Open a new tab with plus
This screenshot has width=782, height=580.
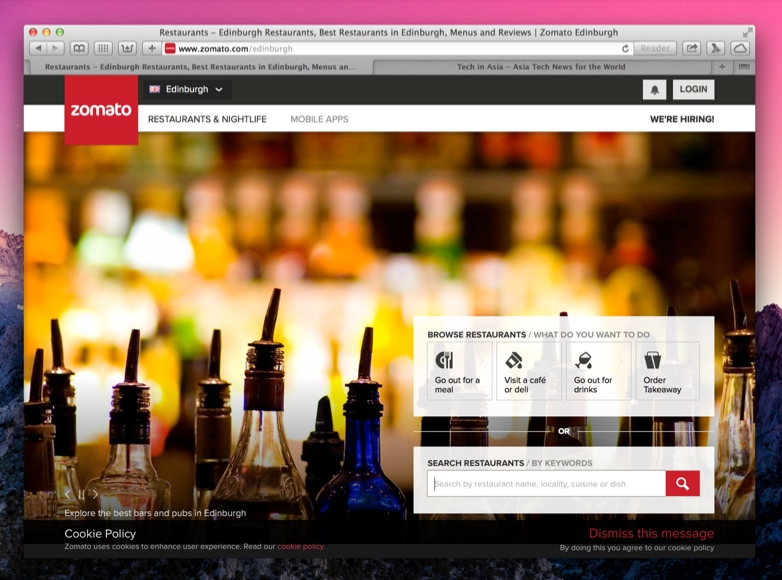[722, 67]
